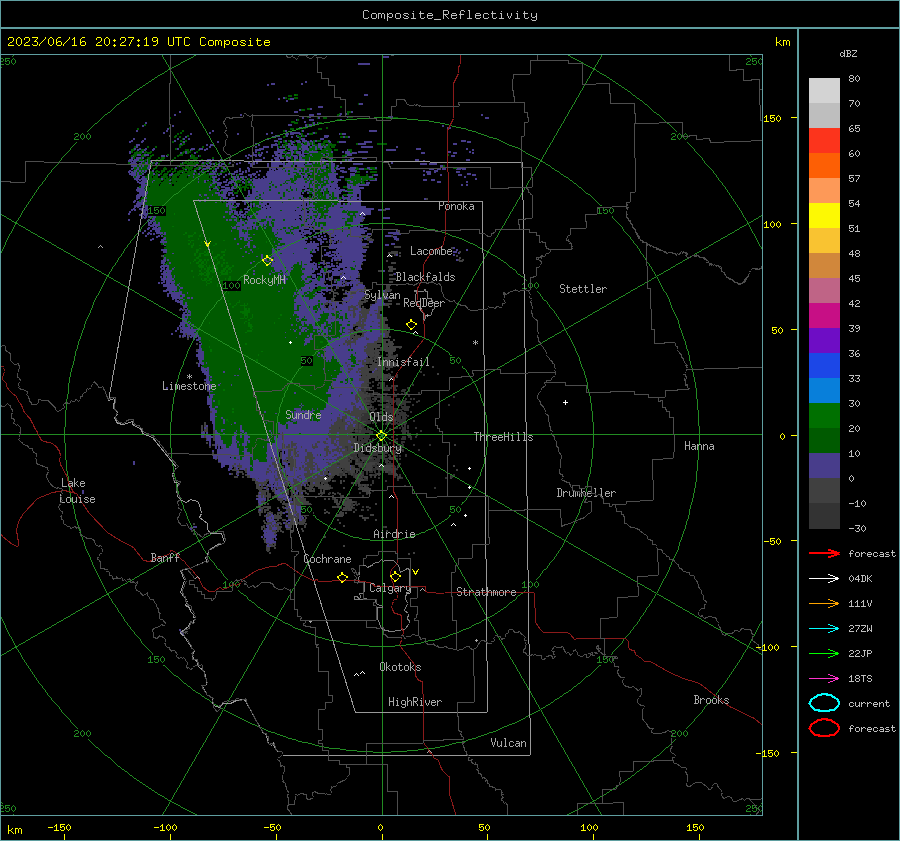Click the 65 dBZ red color swatch

pos(824,141)
